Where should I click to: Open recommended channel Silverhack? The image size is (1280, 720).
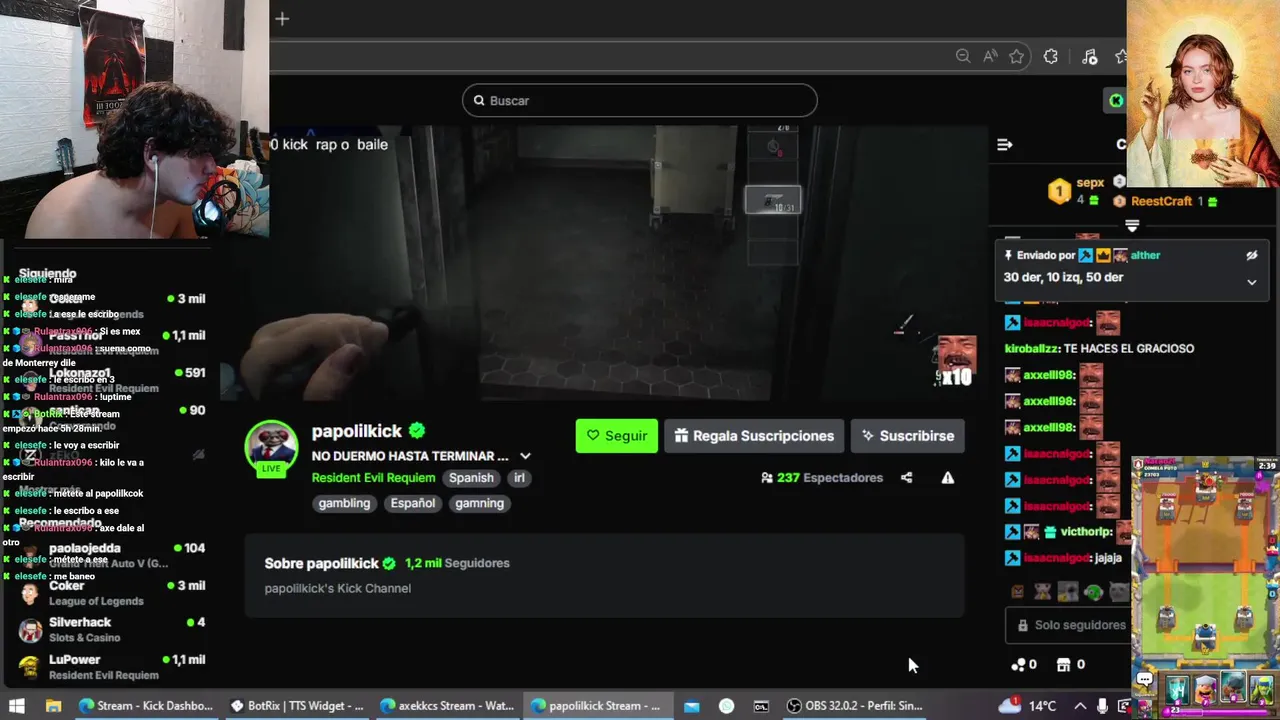tap(112, 629)
